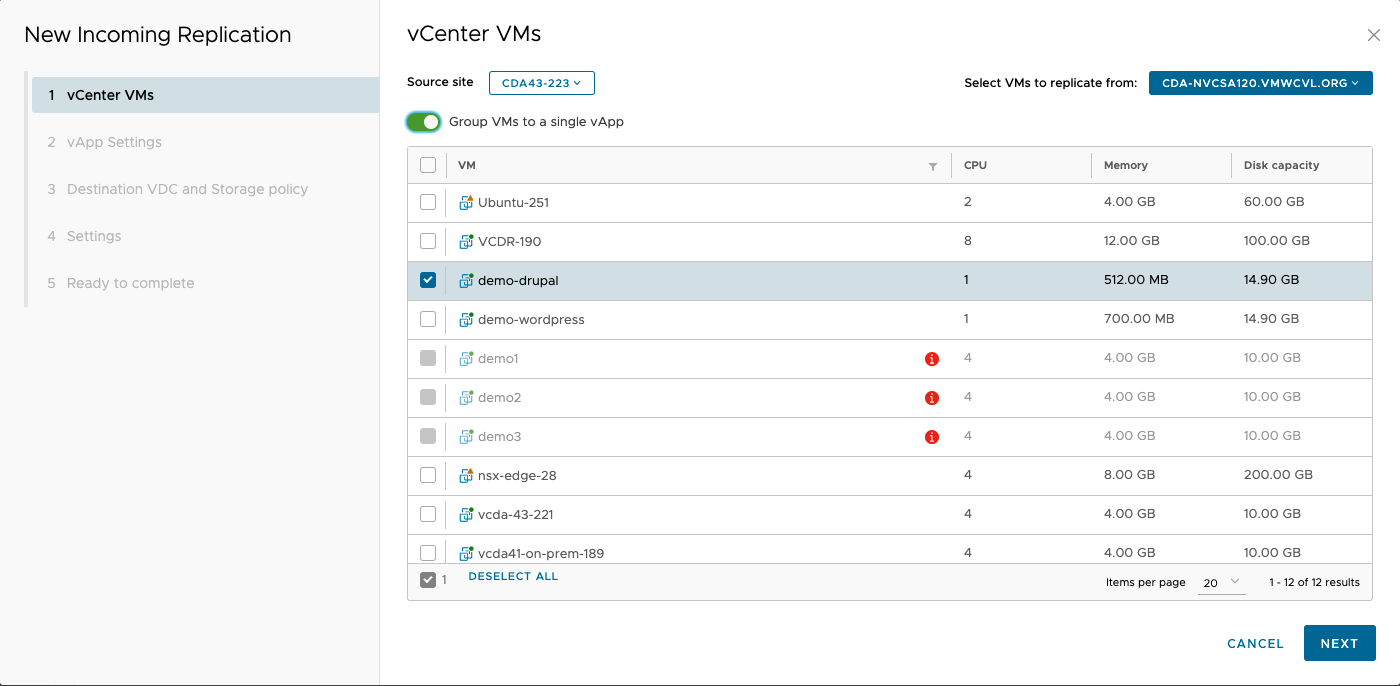Check the demo-wordpress checkbox

click(x=428, y=319)
